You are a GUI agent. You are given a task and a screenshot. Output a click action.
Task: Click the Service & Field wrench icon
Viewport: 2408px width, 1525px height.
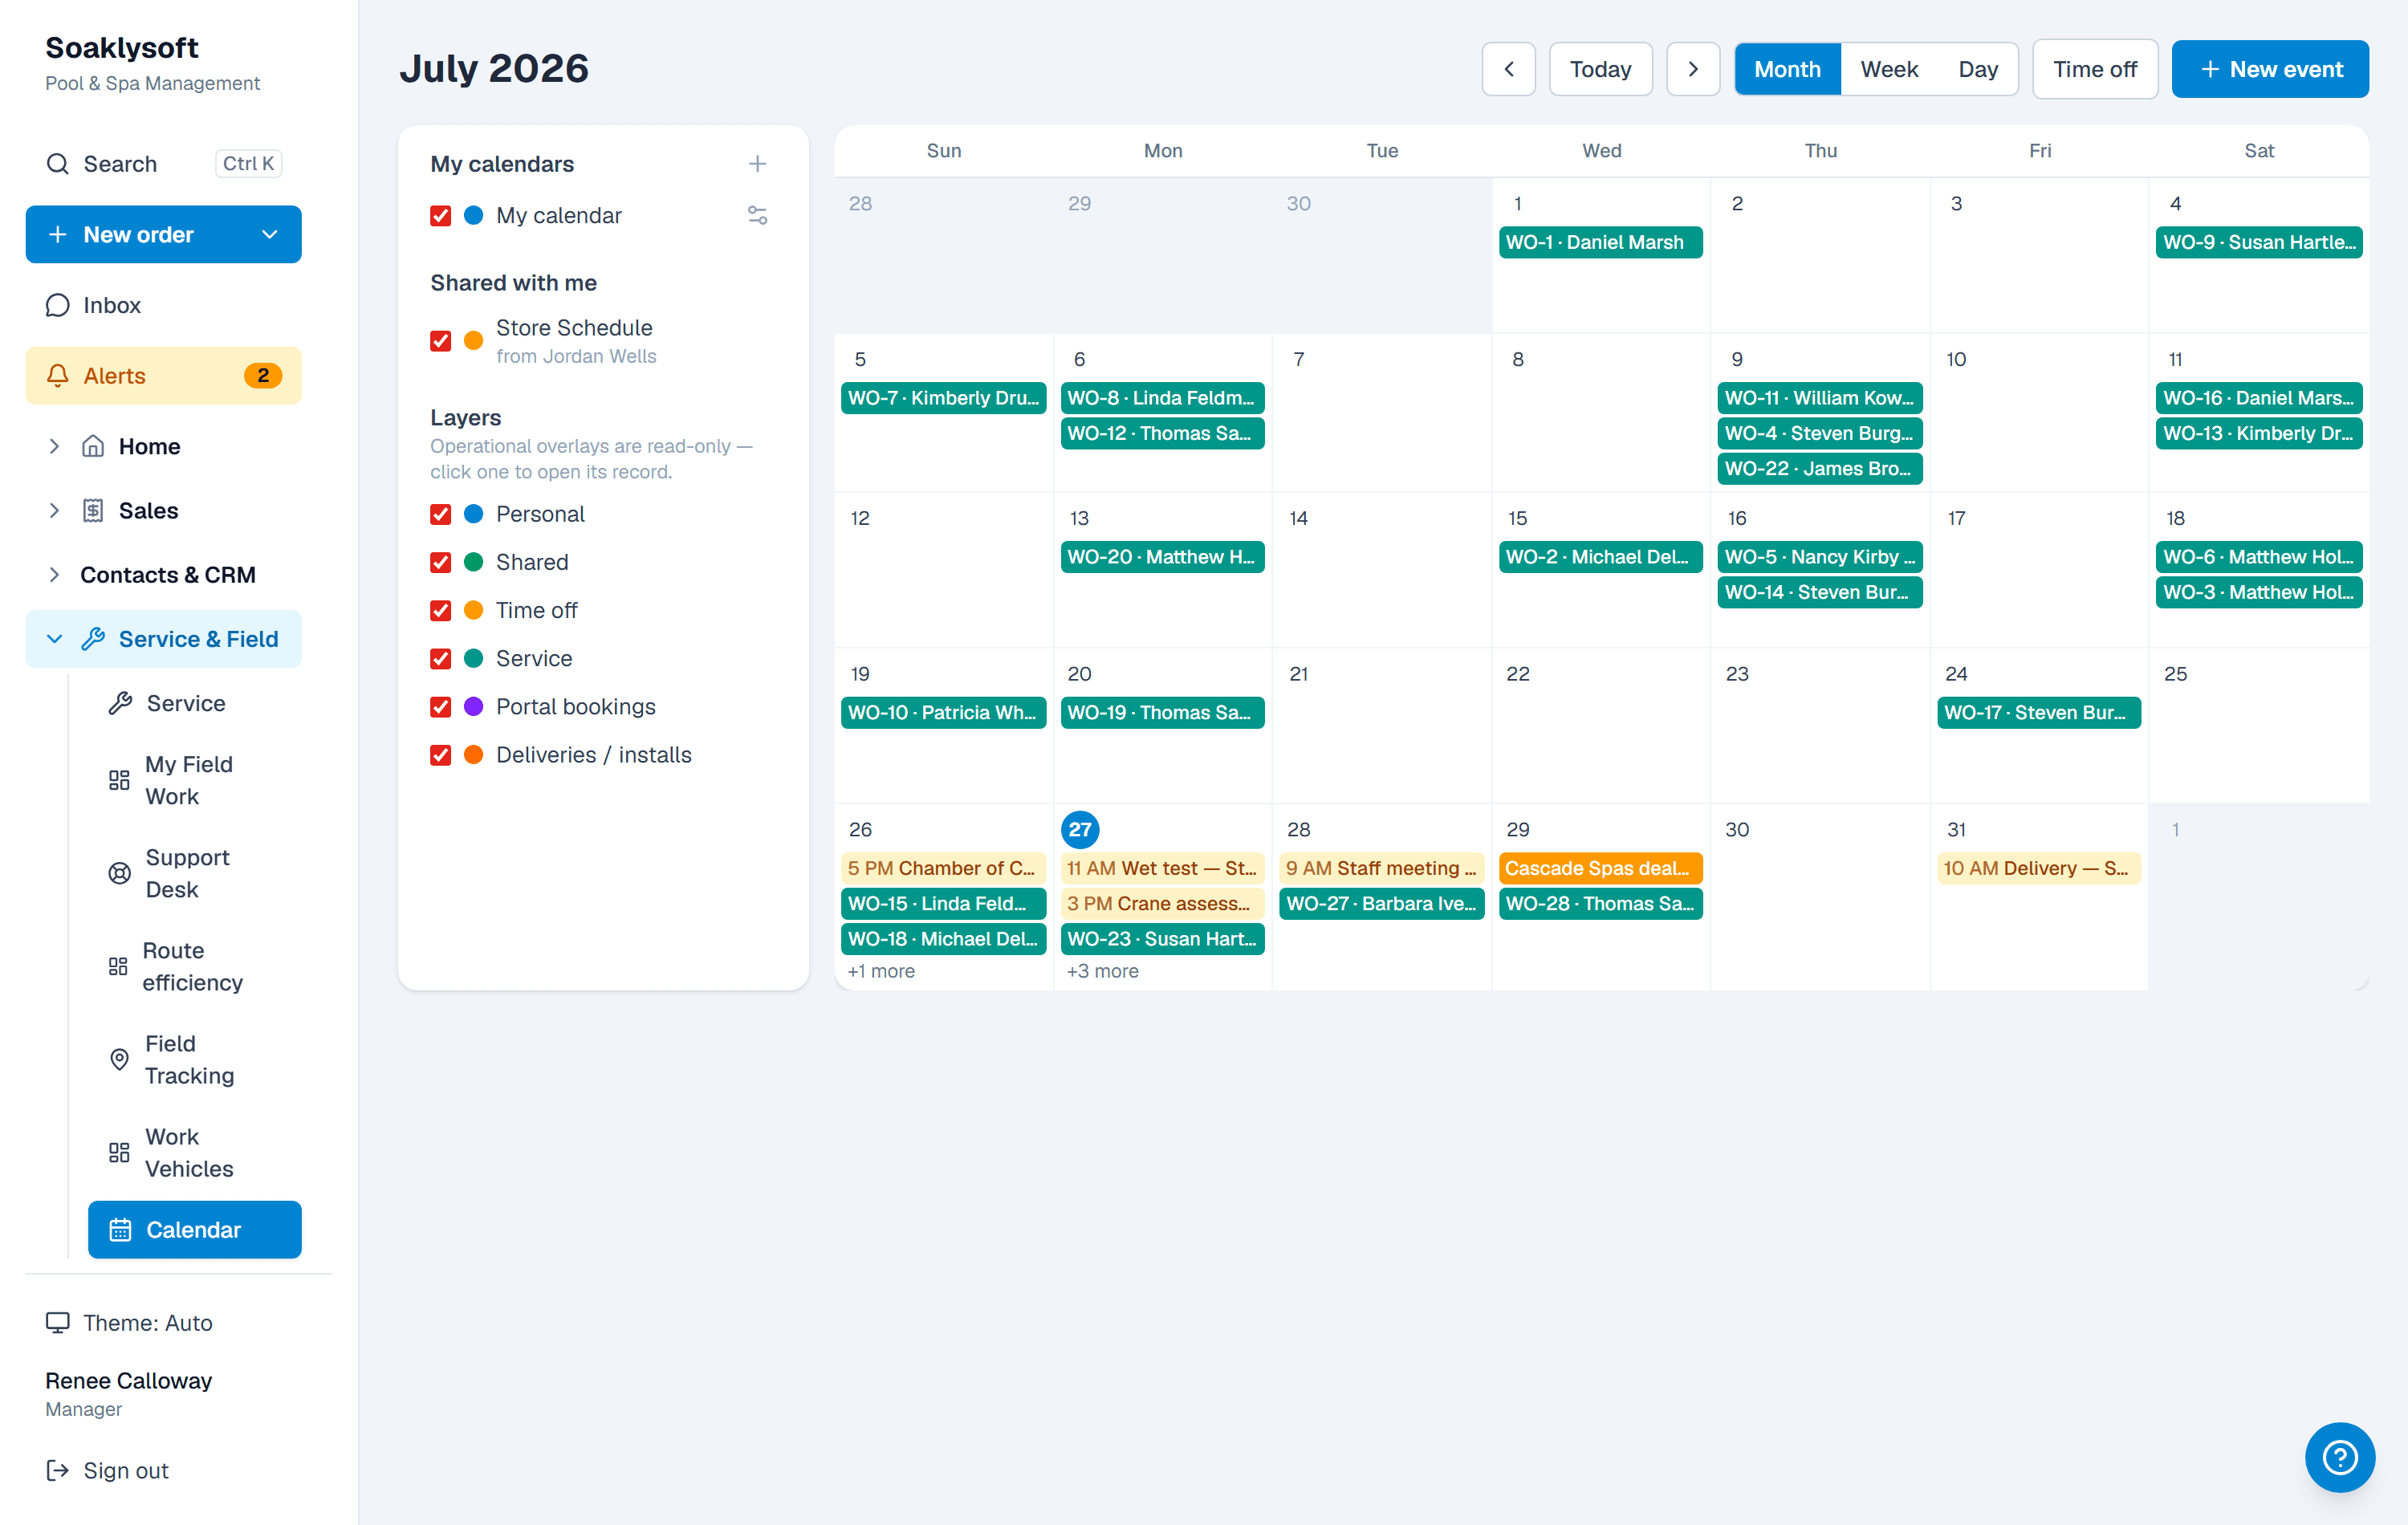click(93, 639)
